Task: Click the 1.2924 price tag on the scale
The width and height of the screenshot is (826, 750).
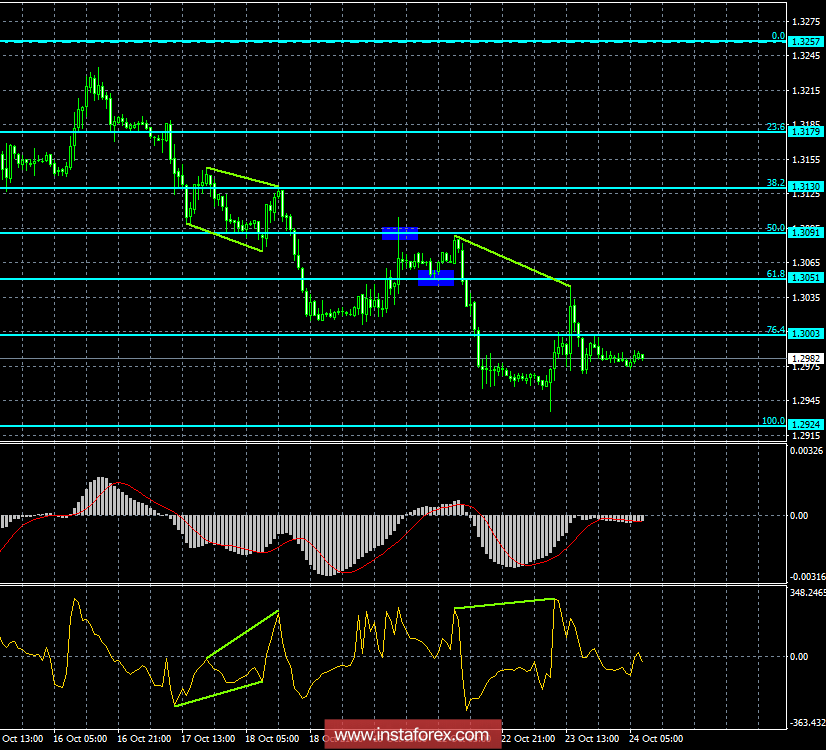Action: pyautogui.click(x=804, y=424)
